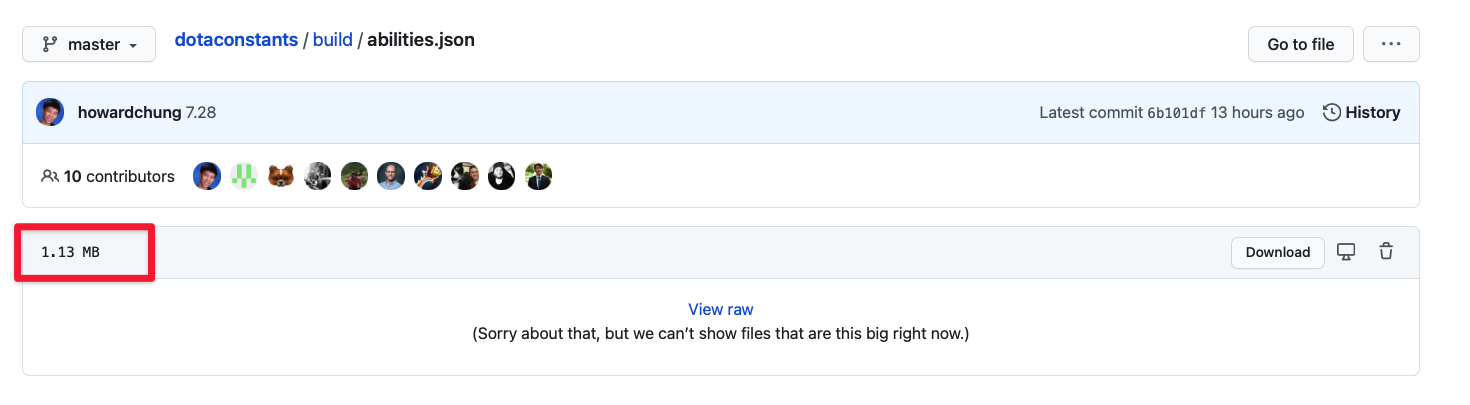Go to the dotaconstants repository root
This screenshot has height=405, width=1470.
coord(236,40)
